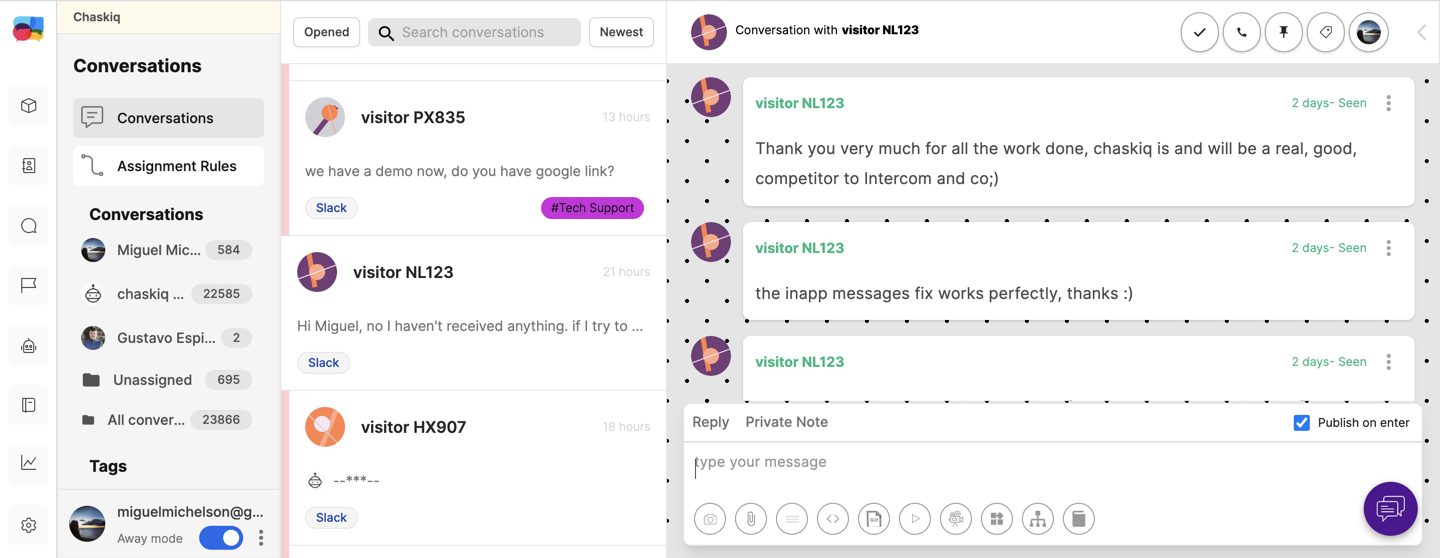Screen dimensions: 1440x558
Task: Toggle the Away mode switch
Action: point(221,538)
